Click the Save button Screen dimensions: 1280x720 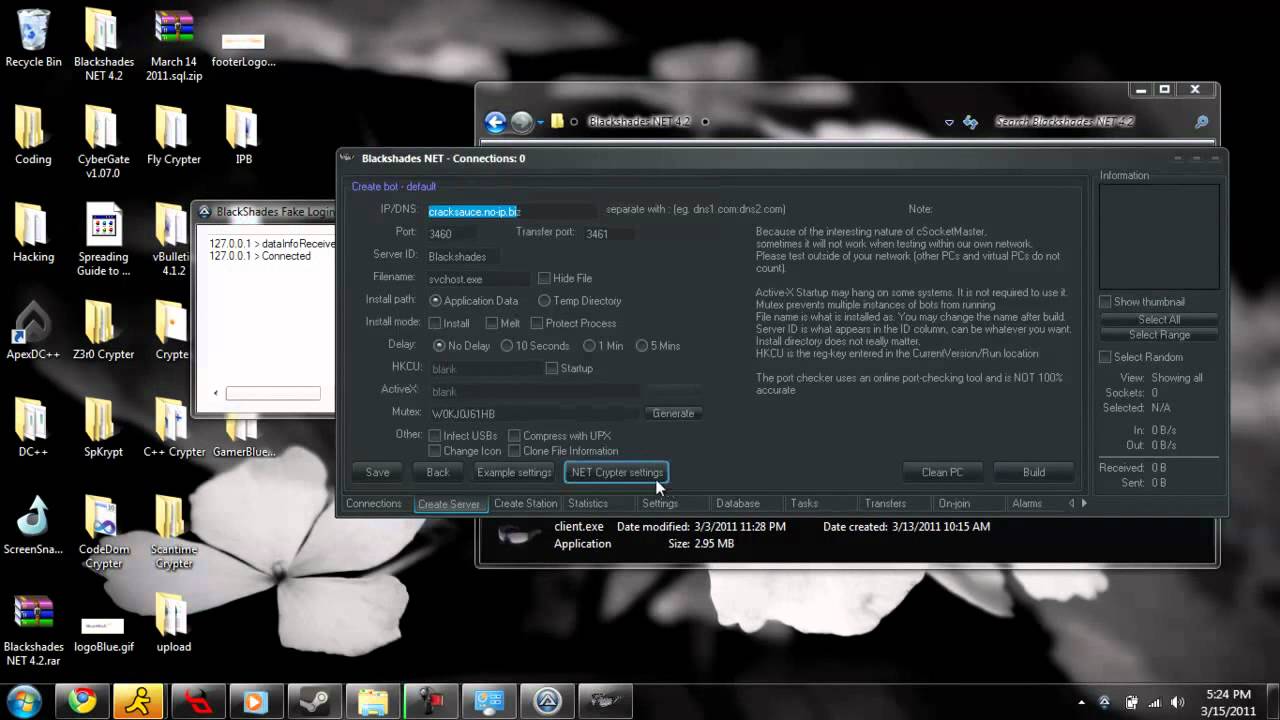coord(378,472)
